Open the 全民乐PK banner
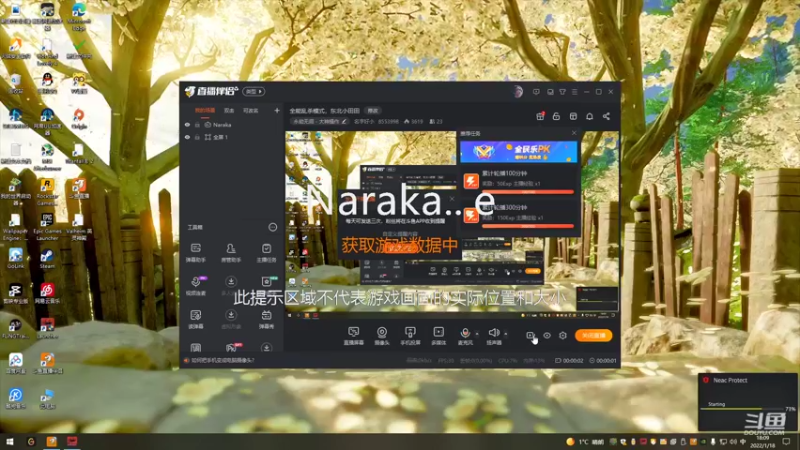This screenshot has height=450, width=800. tap(518, 152)
